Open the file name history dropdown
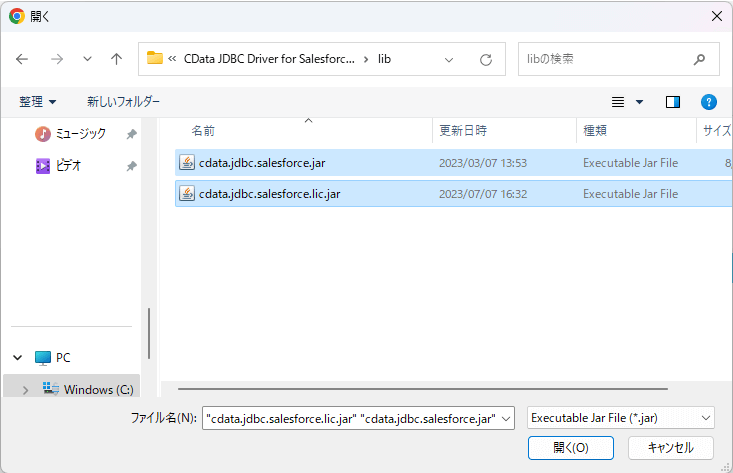733x473 pixels. [506, 419]
